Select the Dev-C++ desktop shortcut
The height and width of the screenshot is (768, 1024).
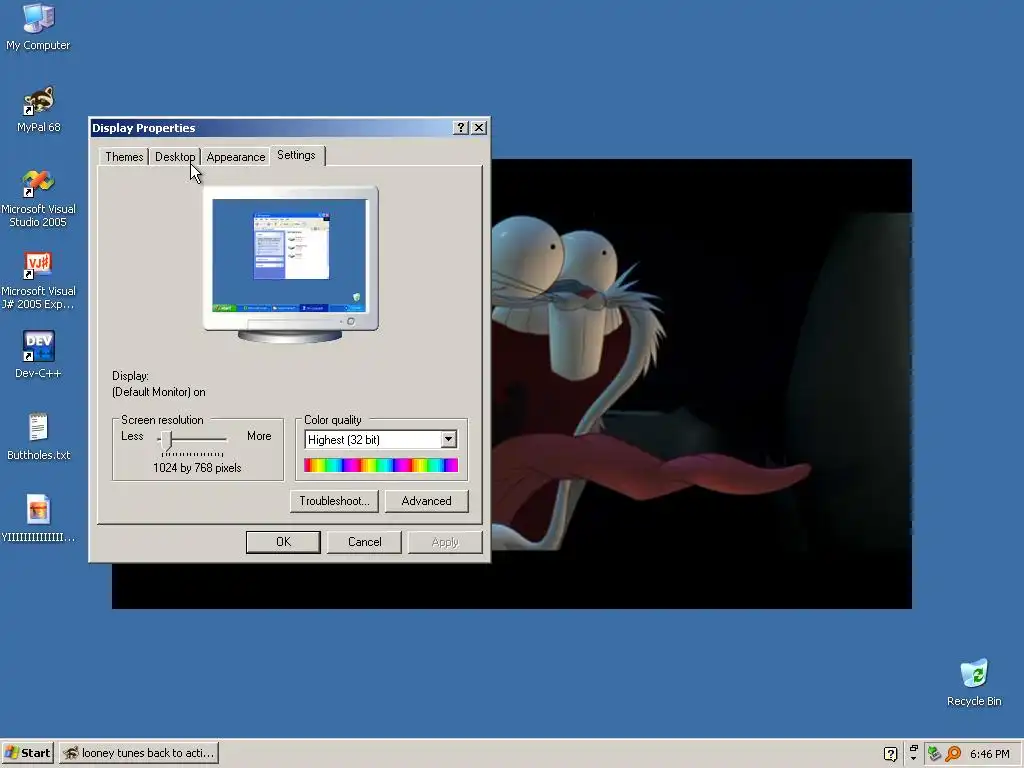click(38, 355)
